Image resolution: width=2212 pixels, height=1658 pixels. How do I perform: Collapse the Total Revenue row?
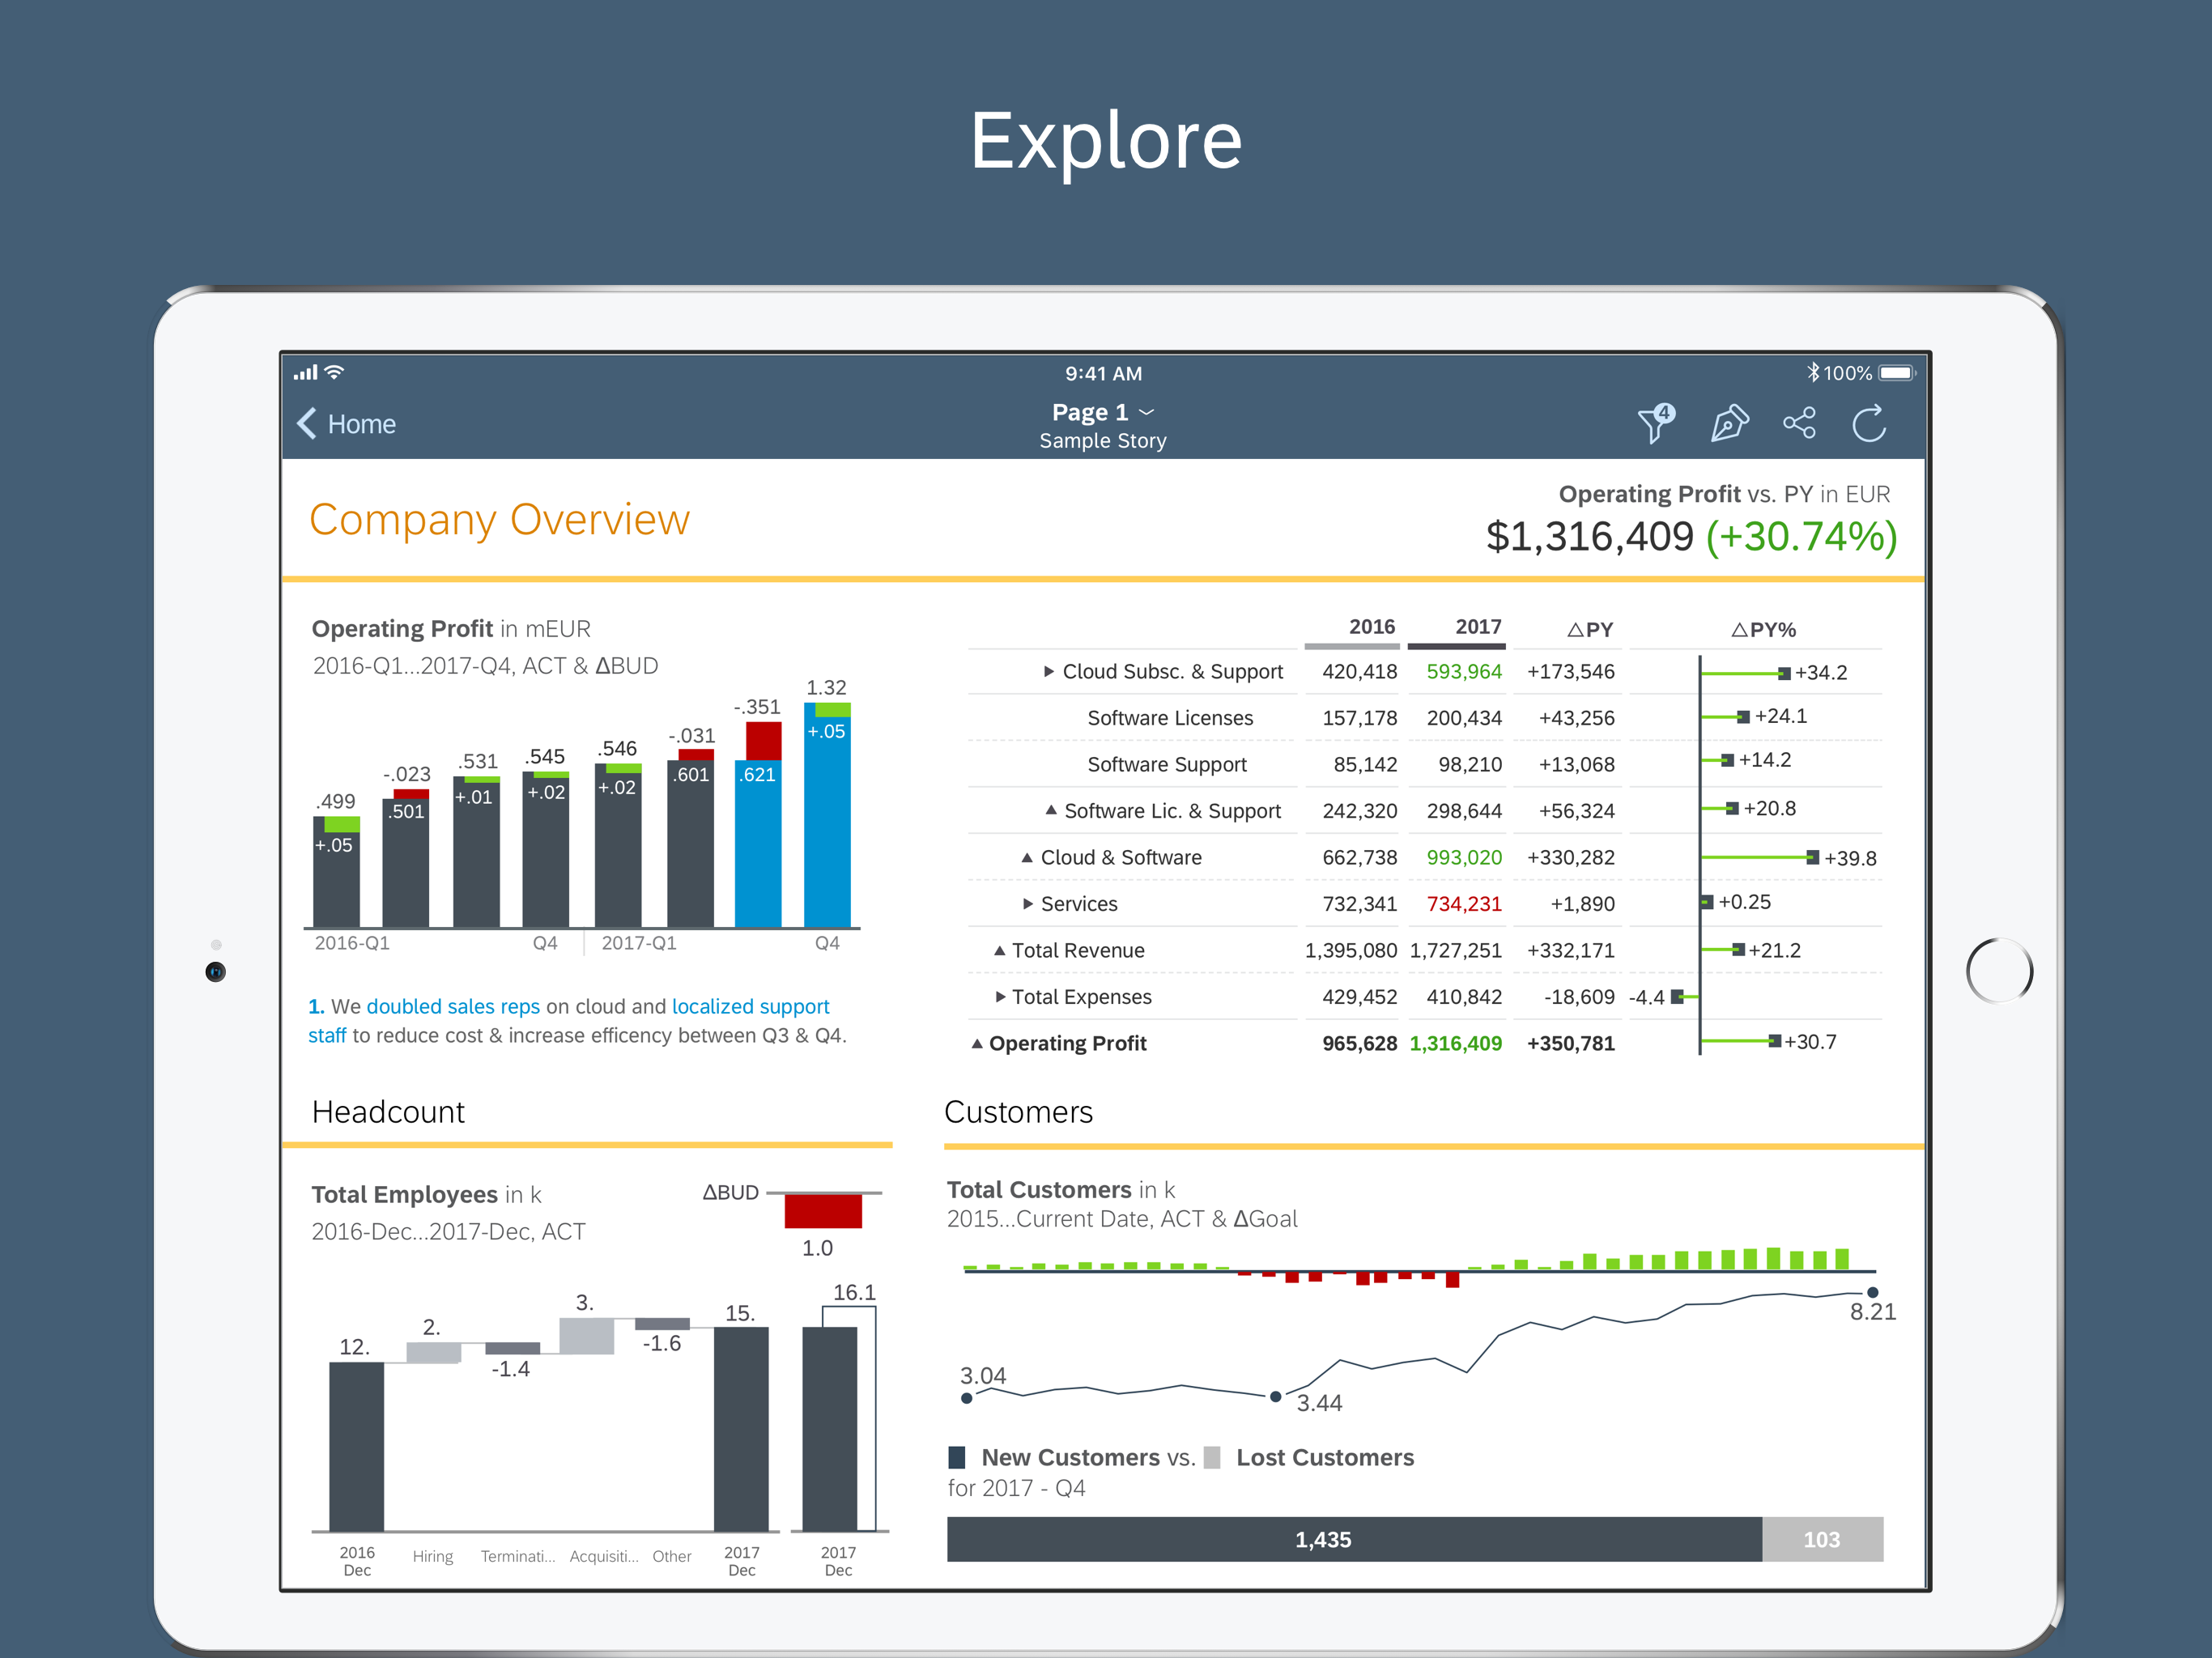[x=999, y=951]
